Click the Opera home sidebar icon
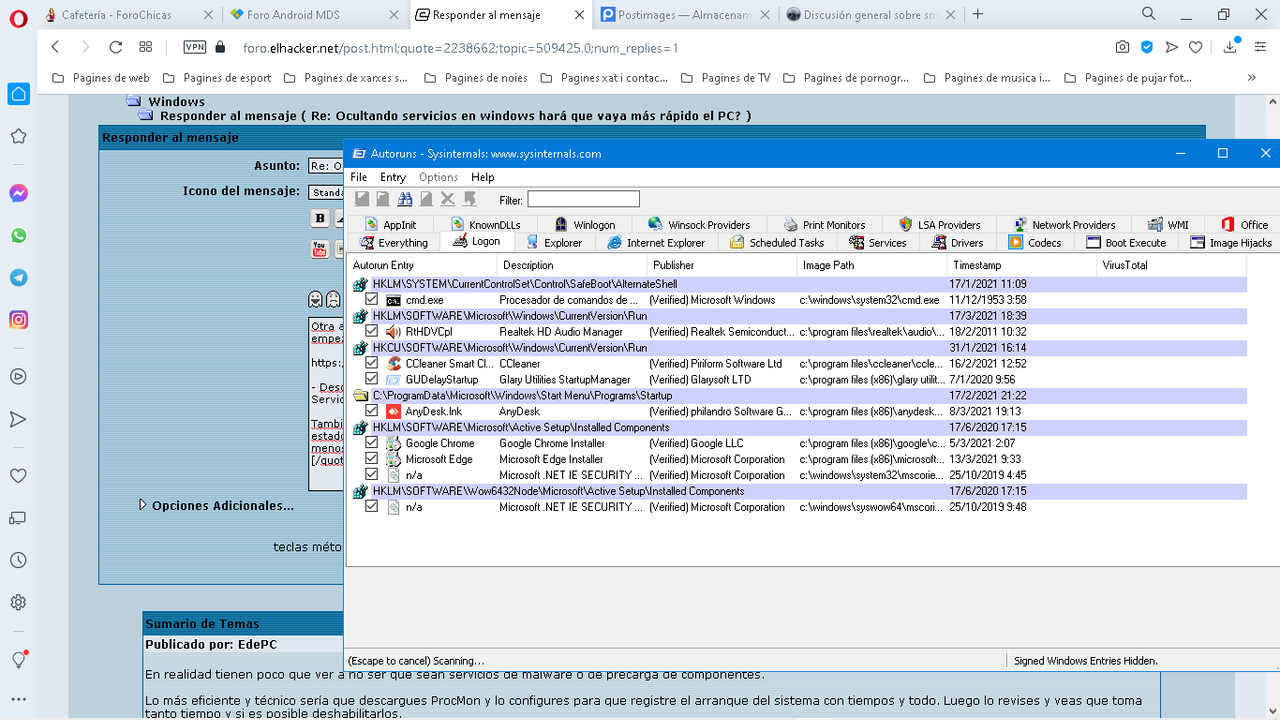The width and height of the screenshot is (1280, 720). 18,94
